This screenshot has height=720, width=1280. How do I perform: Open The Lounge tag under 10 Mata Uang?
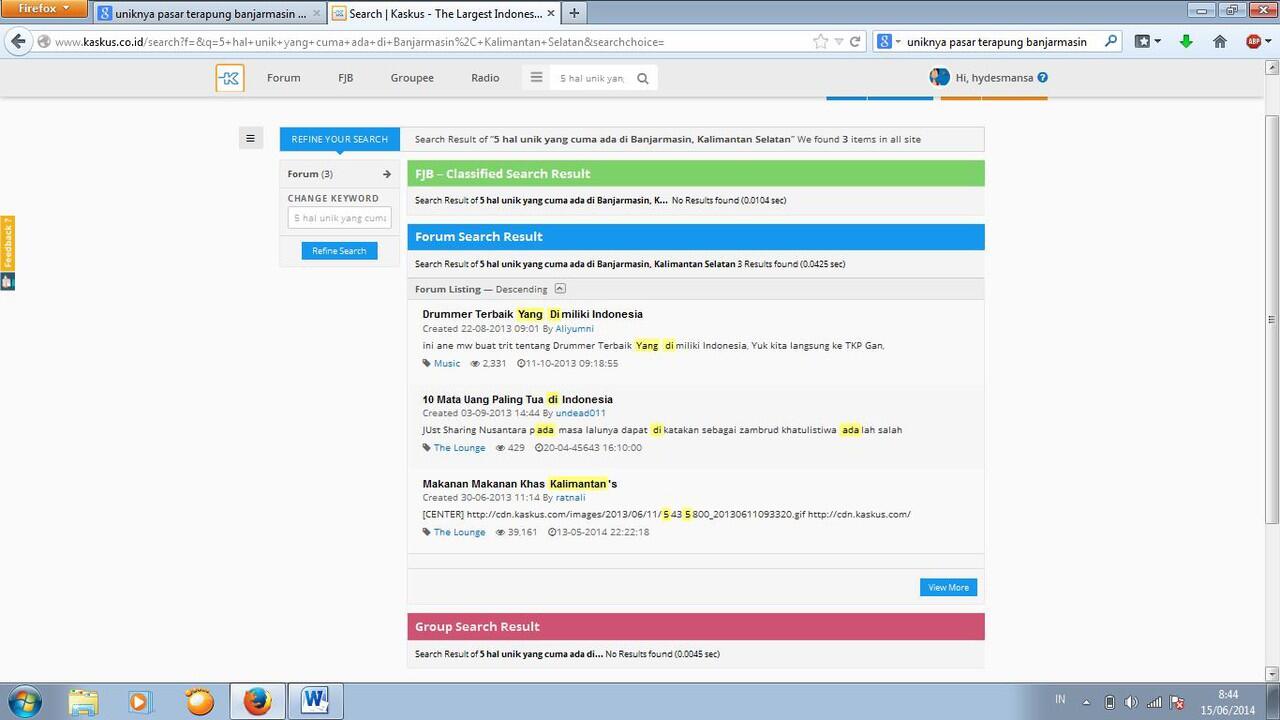(459, 448)
